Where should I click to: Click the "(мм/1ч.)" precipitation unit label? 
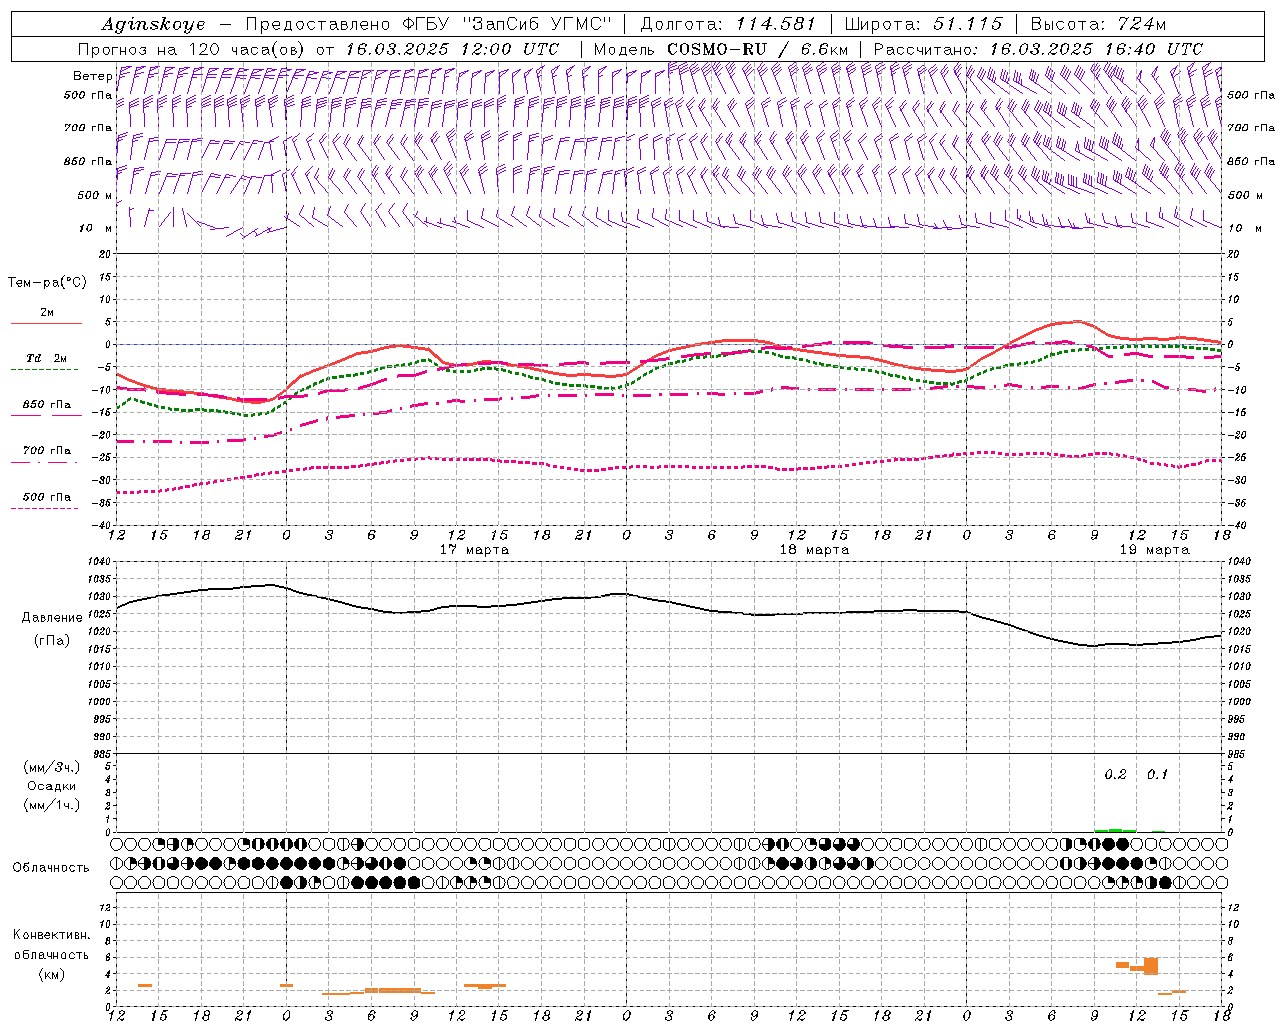point(52,805)
